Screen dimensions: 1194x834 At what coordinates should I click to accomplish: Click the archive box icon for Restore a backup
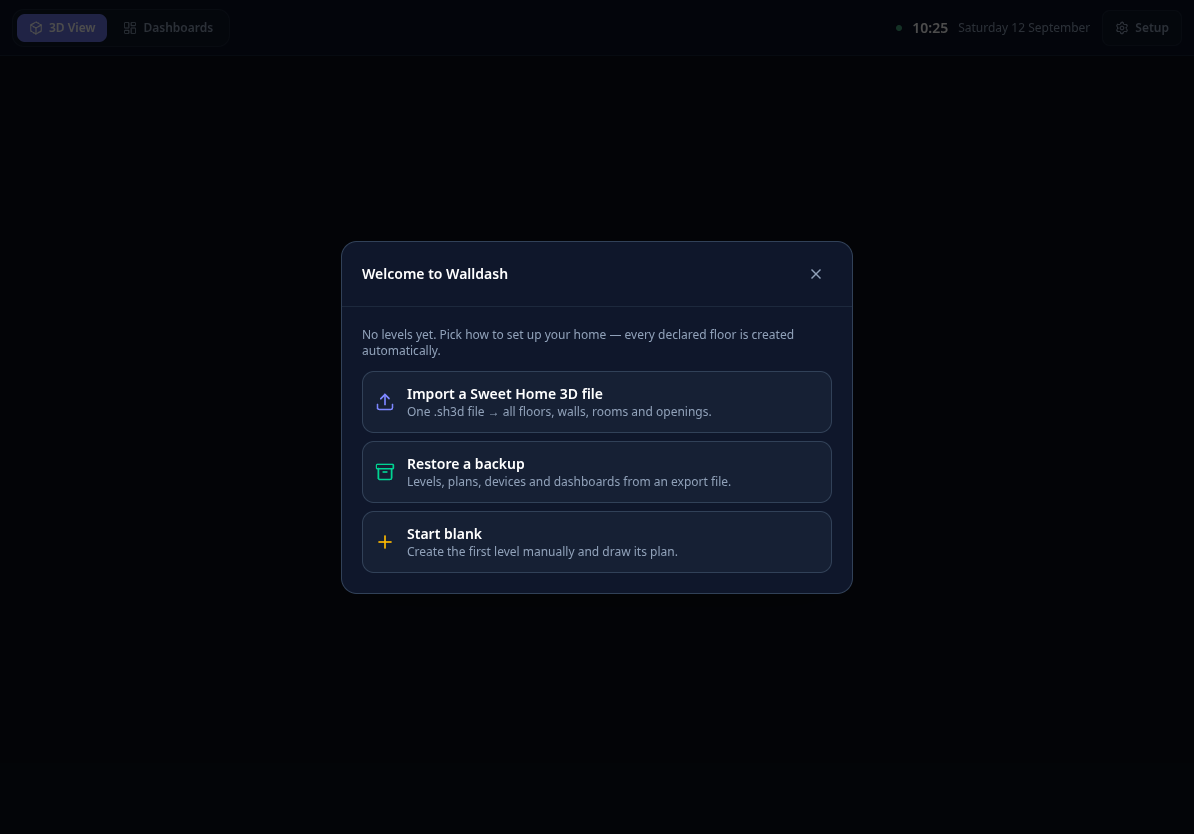pos(385,472)
